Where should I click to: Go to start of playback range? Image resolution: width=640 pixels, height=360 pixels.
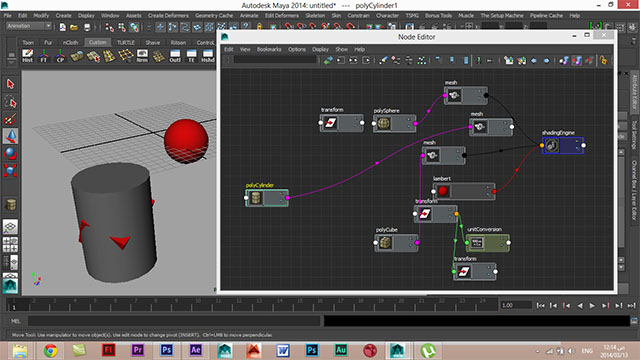540,306
